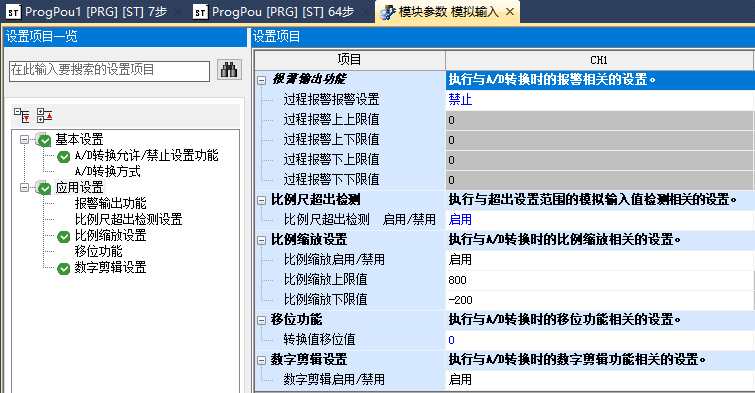Viewport: 755px width, 393px height.
Task: Click 转换值移位值 cell showing 0
Action: [599, 340]
